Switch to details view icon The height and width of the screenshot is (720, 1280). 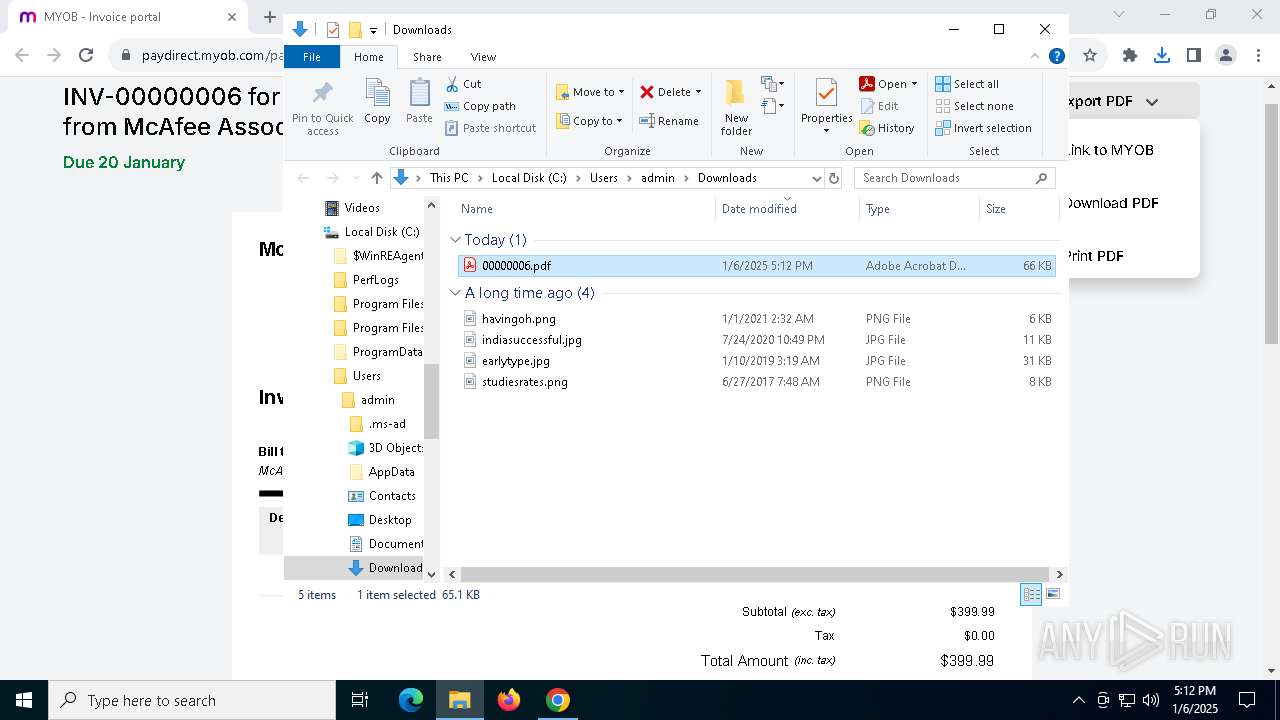(1031, 594)
